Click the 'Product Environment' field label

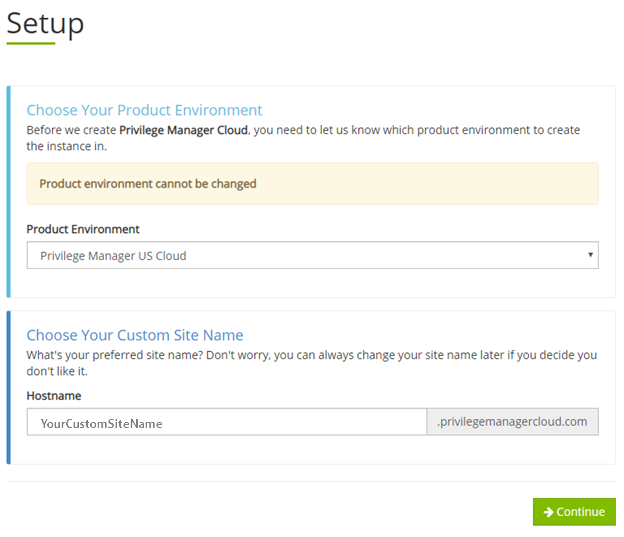(83, 229)
